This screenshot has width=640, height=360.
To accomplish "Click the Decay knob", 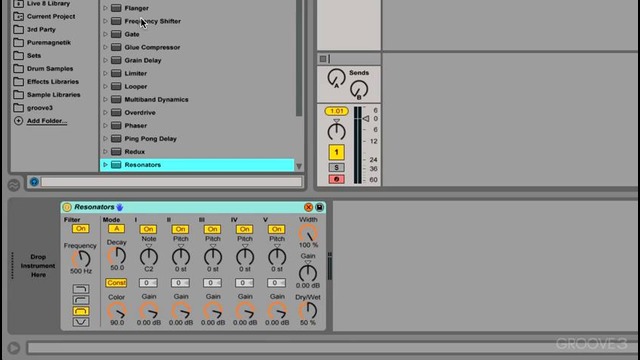I will 117,256.
